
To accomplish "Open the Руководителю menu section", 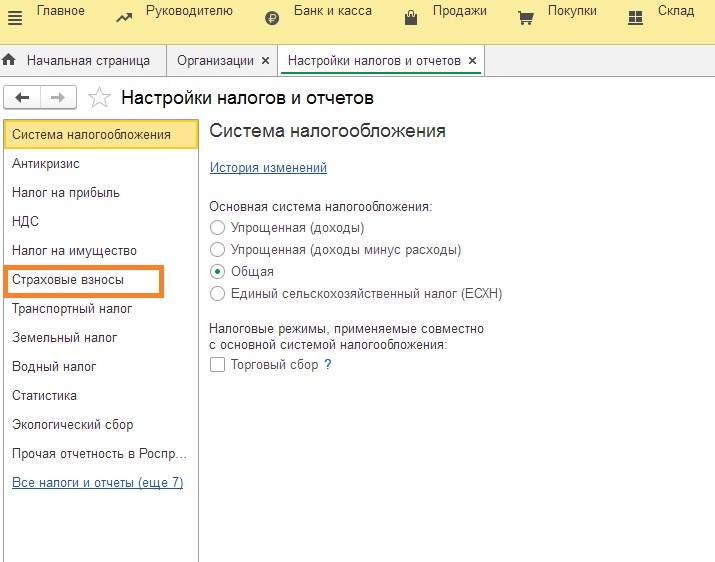I will 189,10.
